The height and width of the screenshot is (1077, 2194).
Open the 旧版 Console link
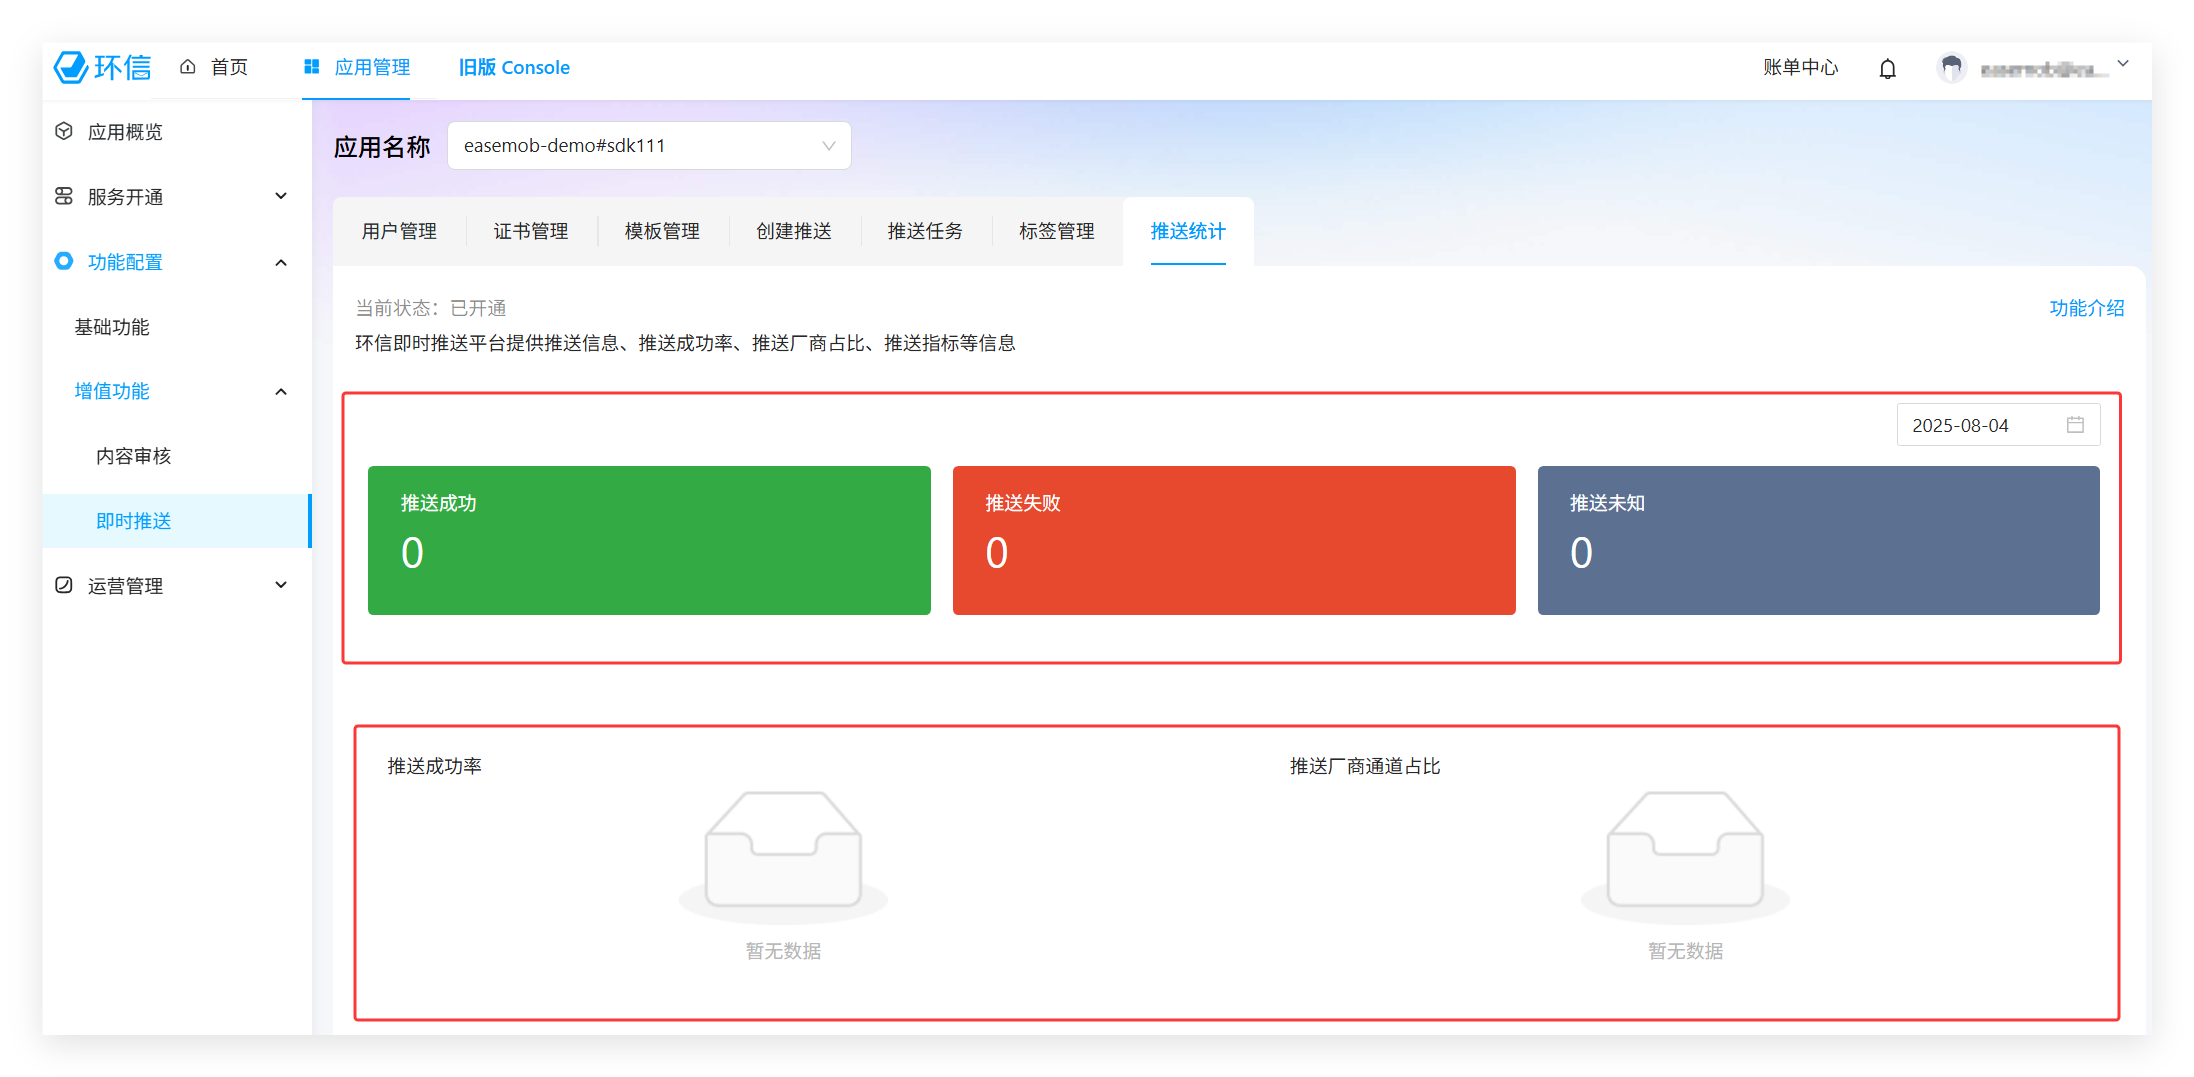[514, 67]
